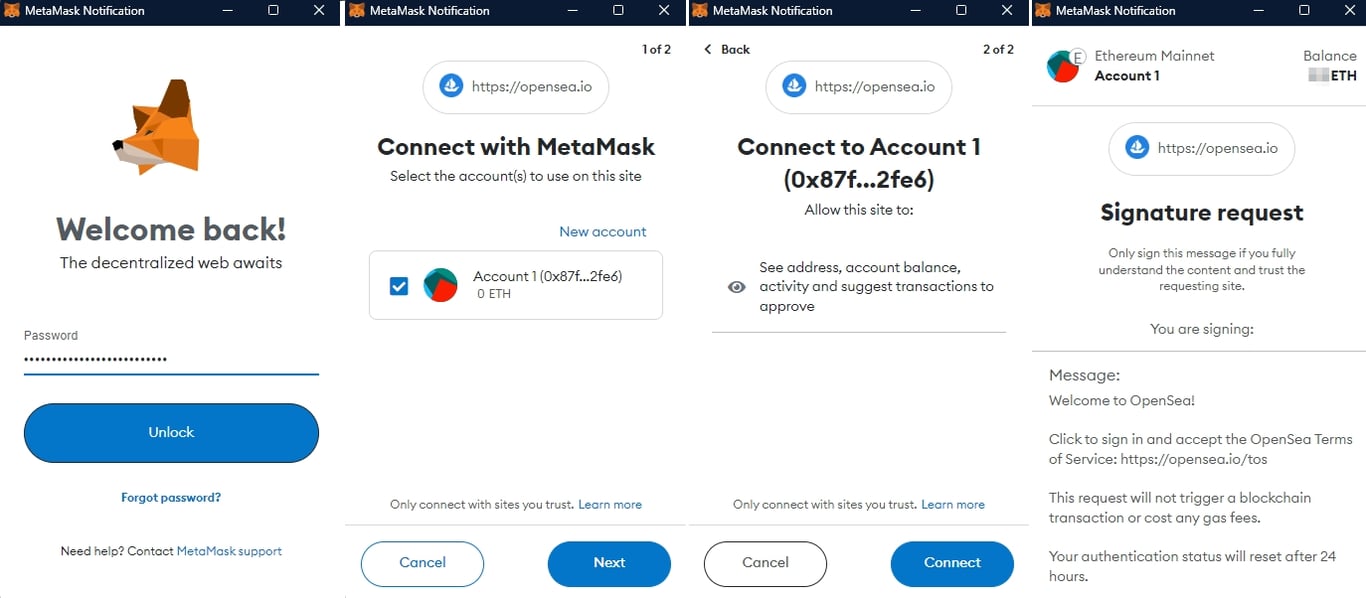Open the Forgot password link
The height and width of the screenshot is (598, 1366).
pos(170,497)
